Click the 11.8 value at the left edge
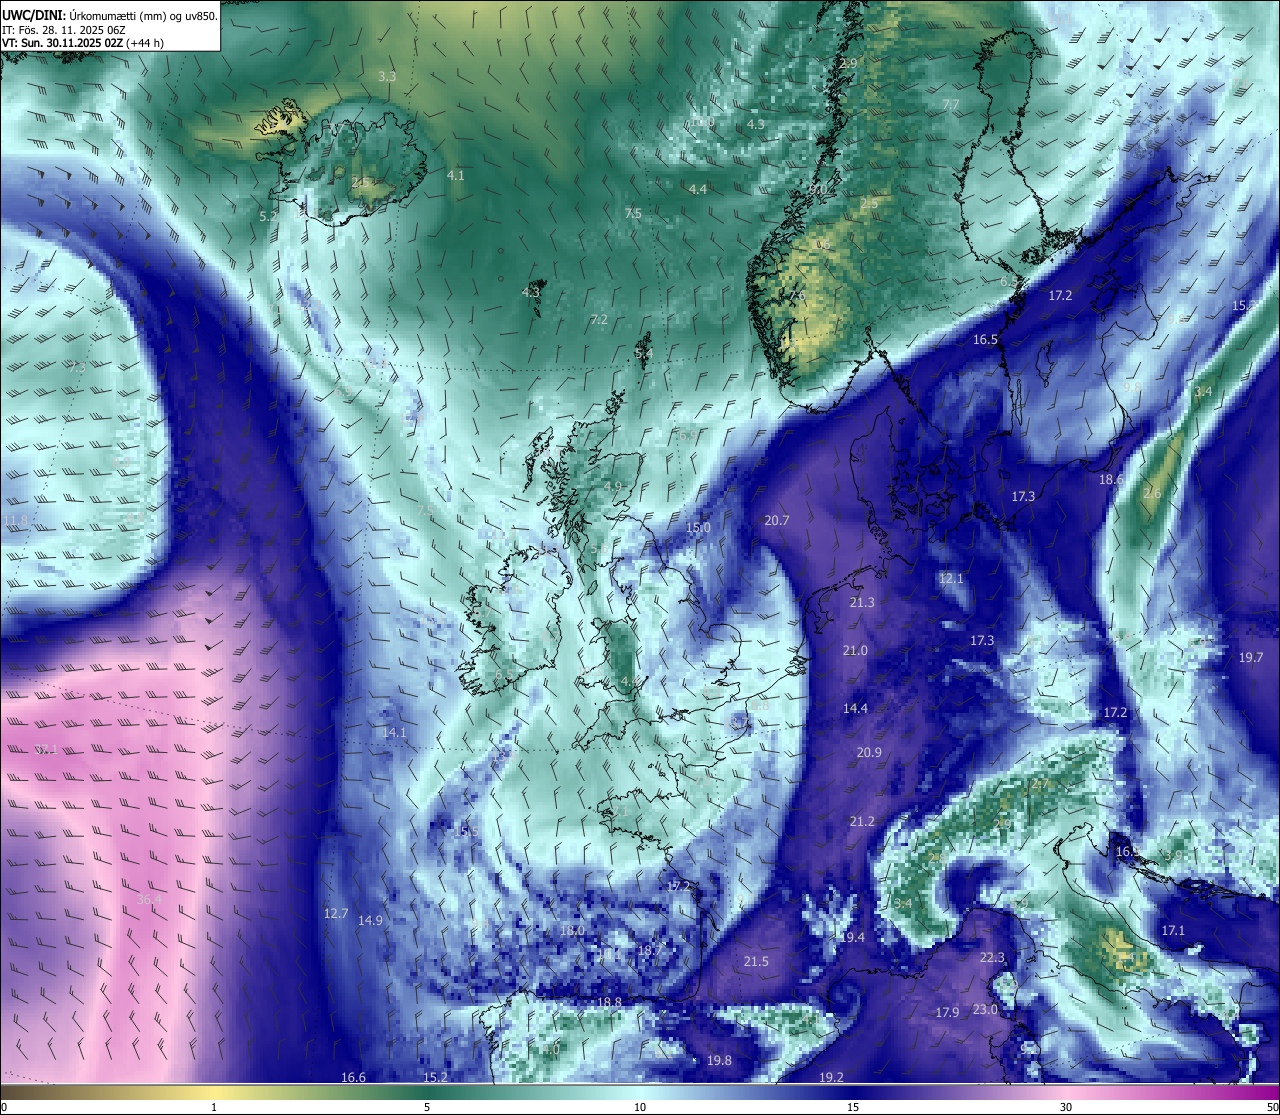 point(17,521)
